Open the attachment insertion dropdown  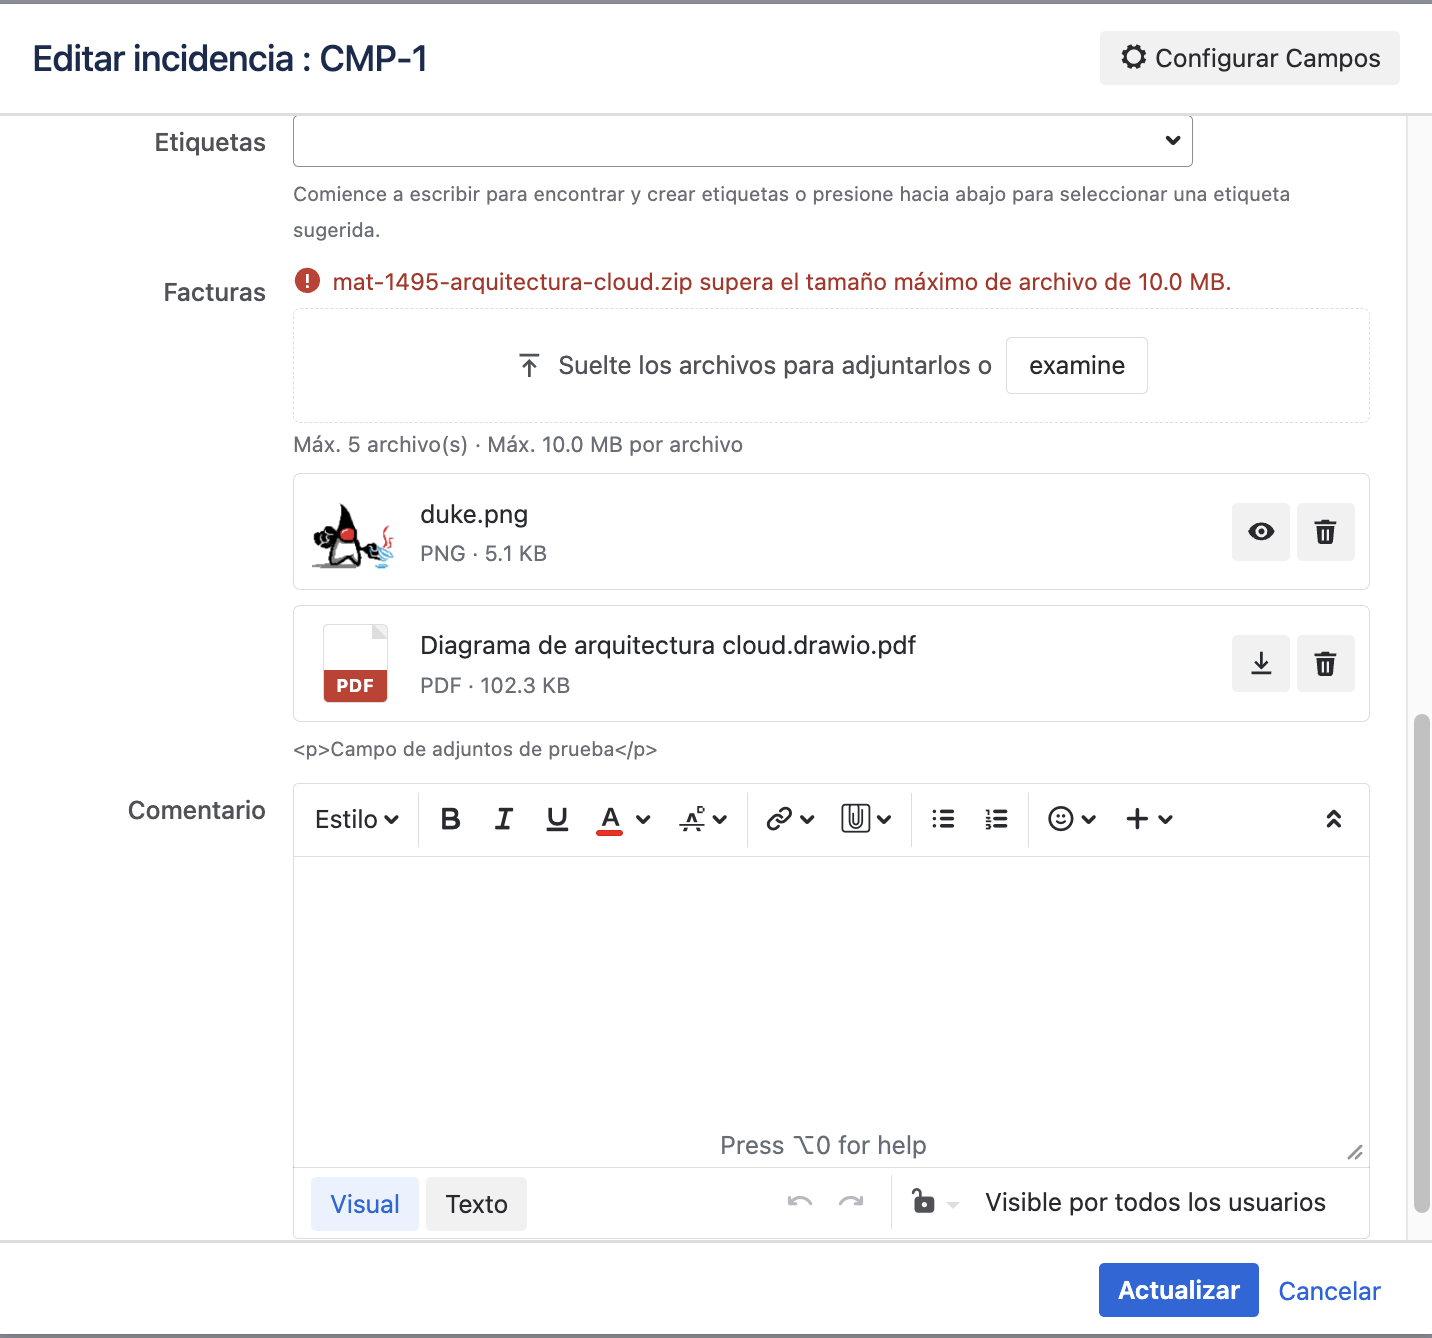(x=866, y=819)
